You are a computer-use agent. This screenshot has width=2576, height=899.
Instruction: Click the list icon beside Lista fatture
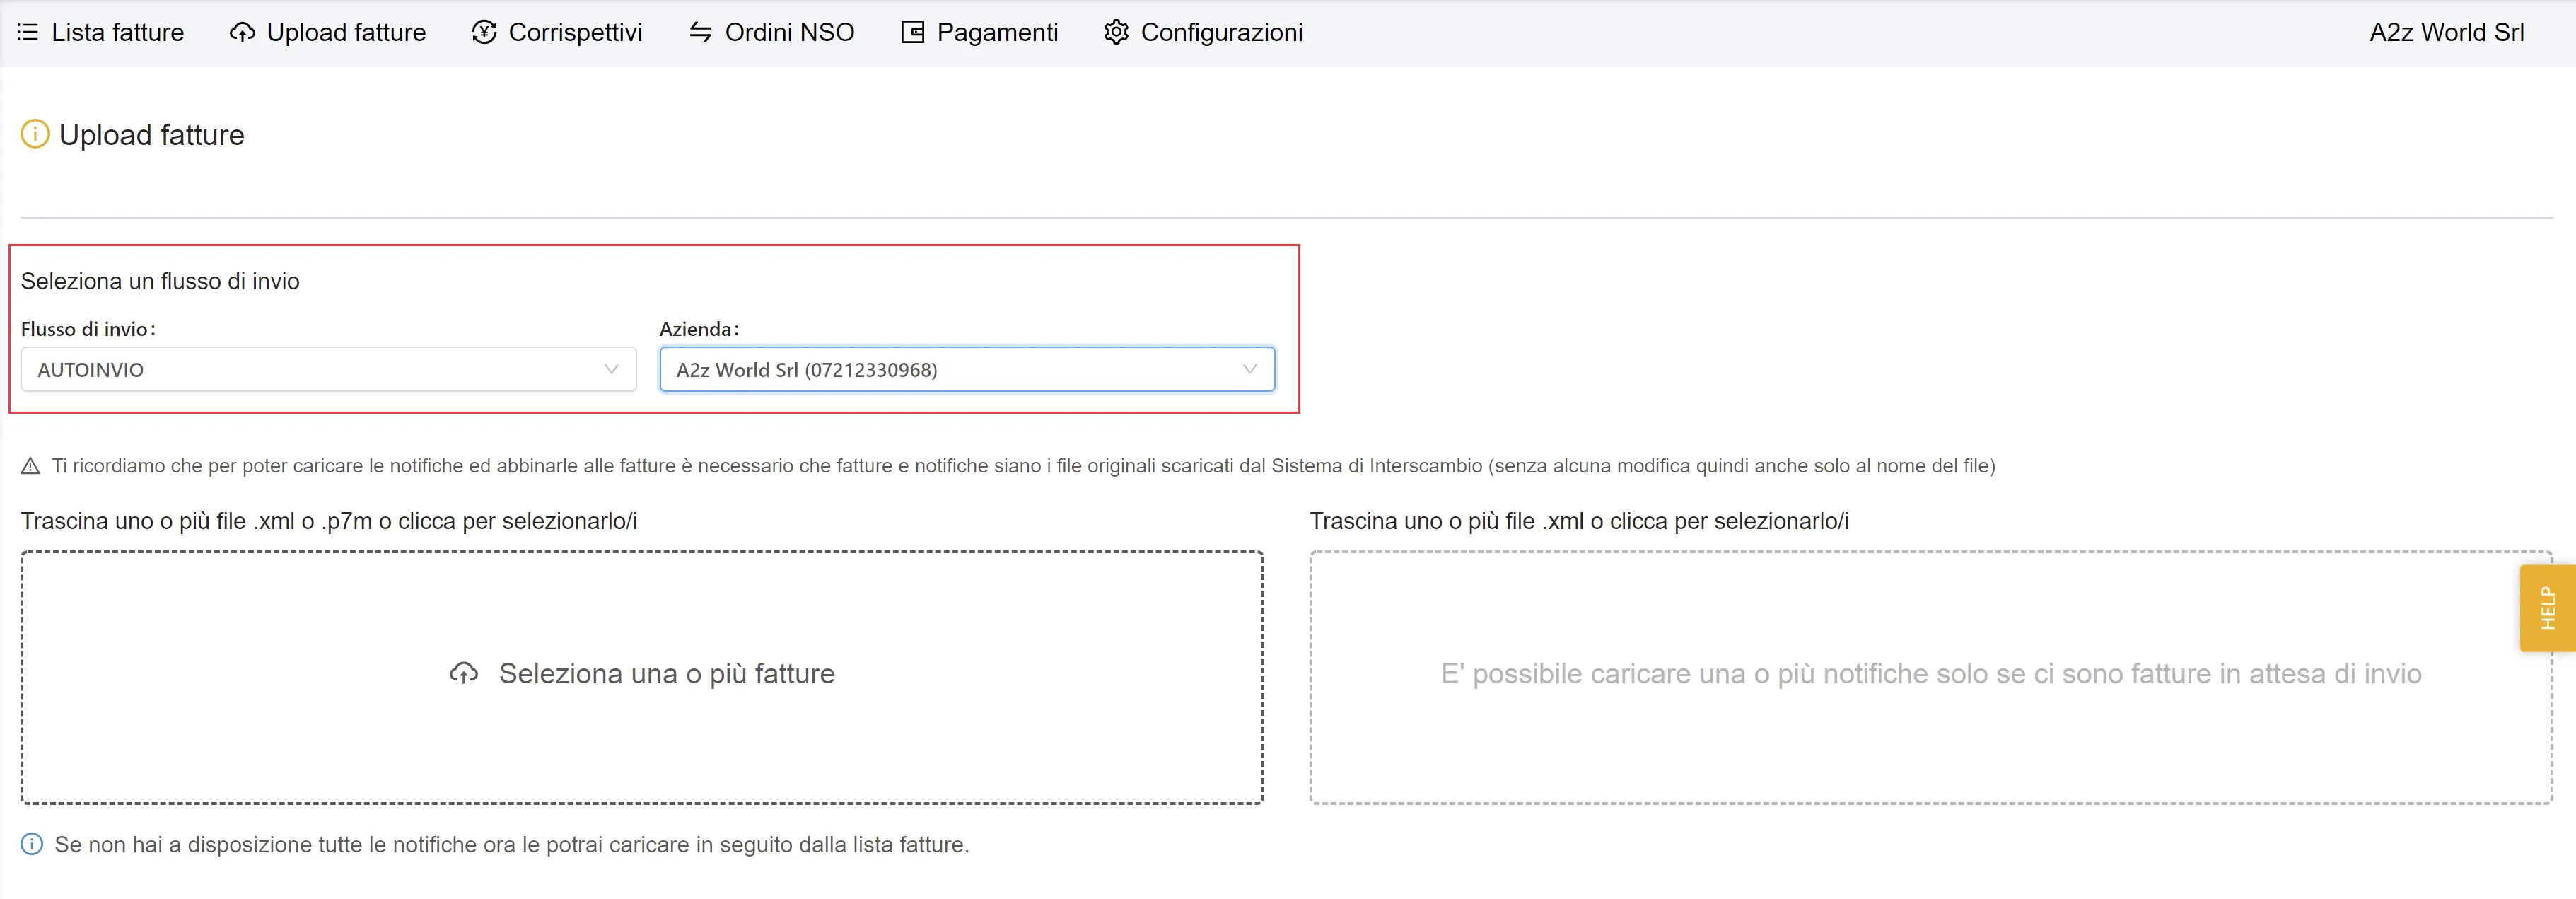pos(28,33)
